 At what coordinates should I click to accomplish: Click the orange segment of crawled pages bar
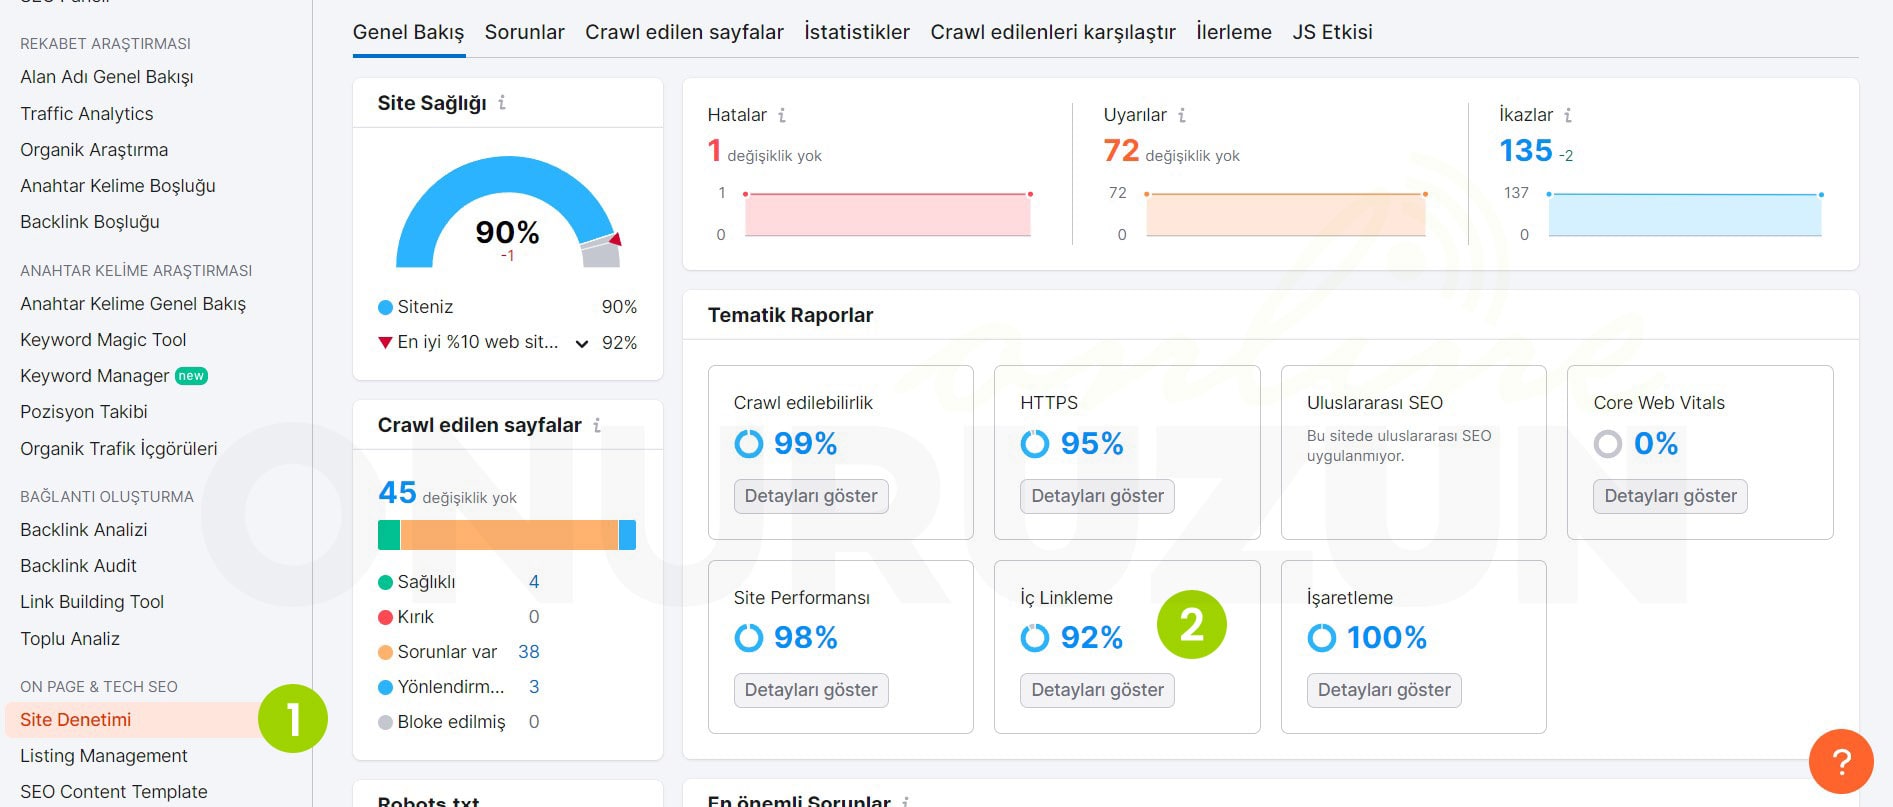pos(508,535)
